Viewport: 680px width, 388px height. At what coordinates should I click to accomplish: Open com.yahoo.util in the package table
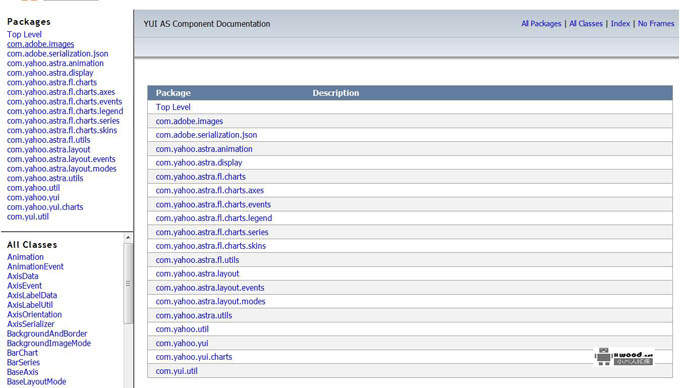[x=182, y=329]
